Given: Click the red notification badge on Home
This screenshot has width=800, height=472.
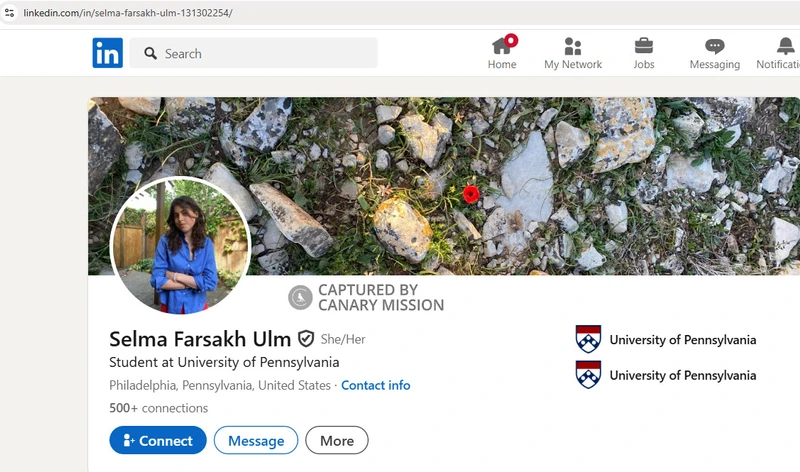Looking at the screenshot, I should pos(511,40).
